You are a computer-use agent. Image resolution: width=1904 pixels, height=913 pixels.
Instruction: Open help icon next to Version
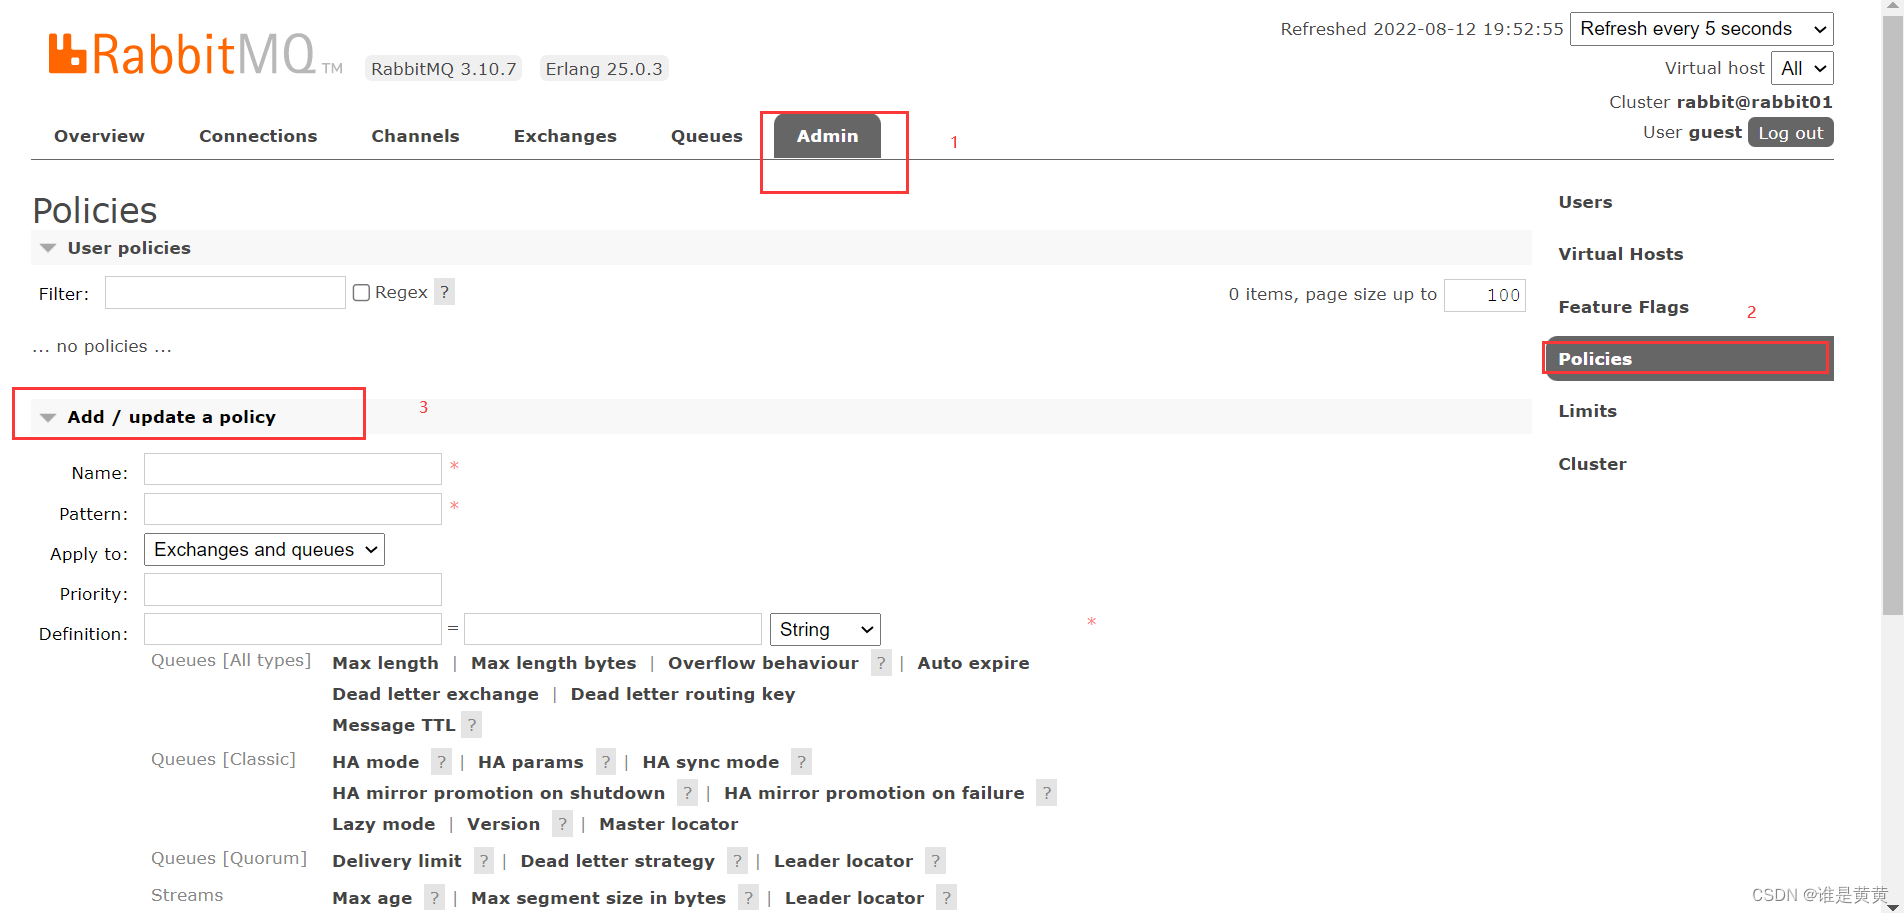[562, 824]
